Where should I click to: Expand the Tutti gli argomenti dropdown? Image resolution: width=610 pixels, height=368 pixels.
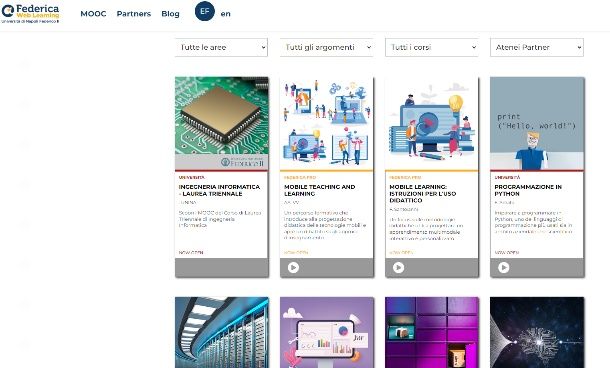click(x=326, y=47)
